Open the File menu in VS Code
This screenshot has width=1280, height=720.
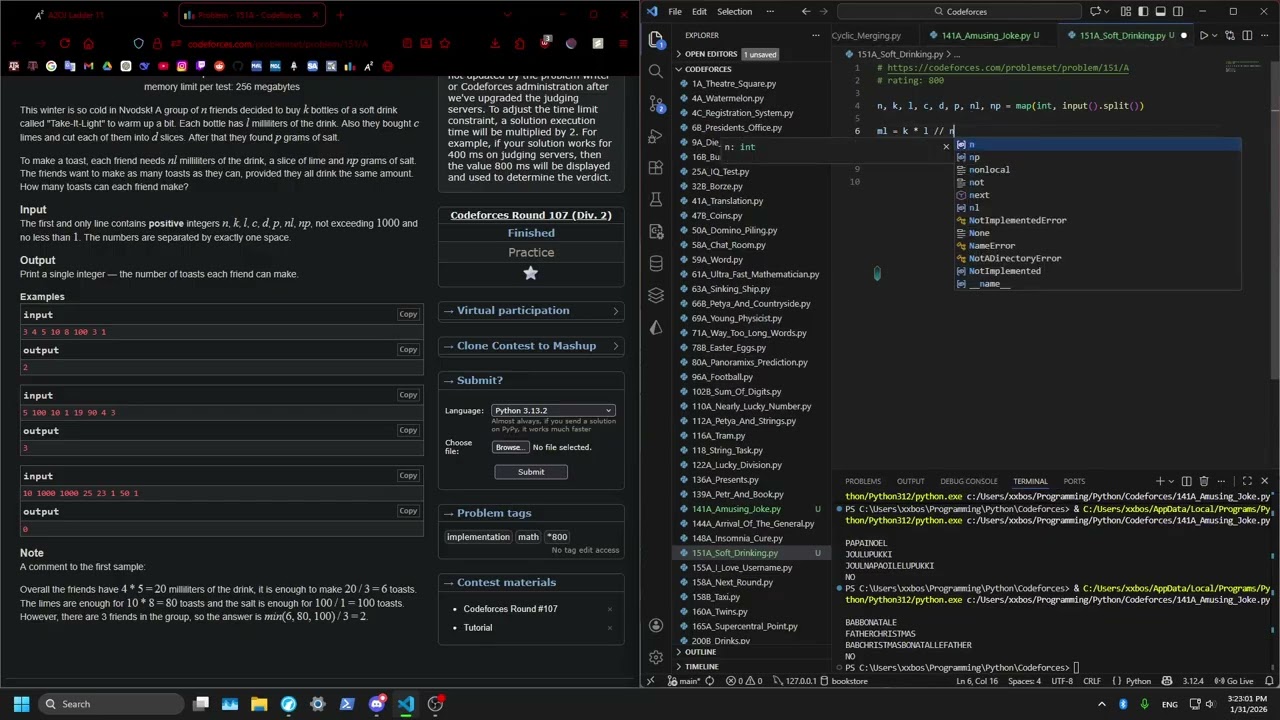675,11
